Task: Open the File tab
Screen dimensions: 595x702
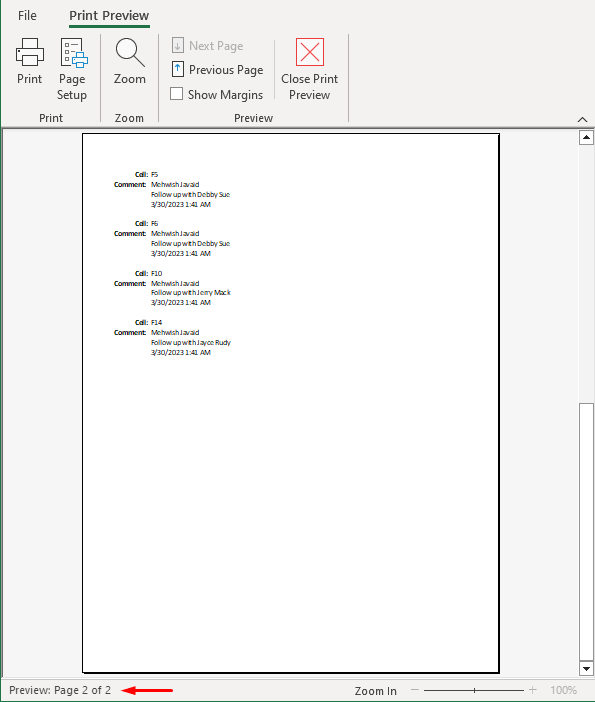Action: pos(27,16)
